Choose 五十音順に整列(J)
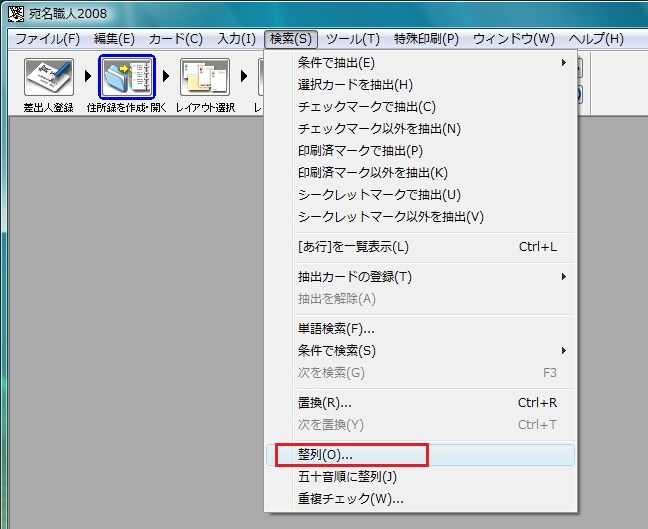 [420, 477]
